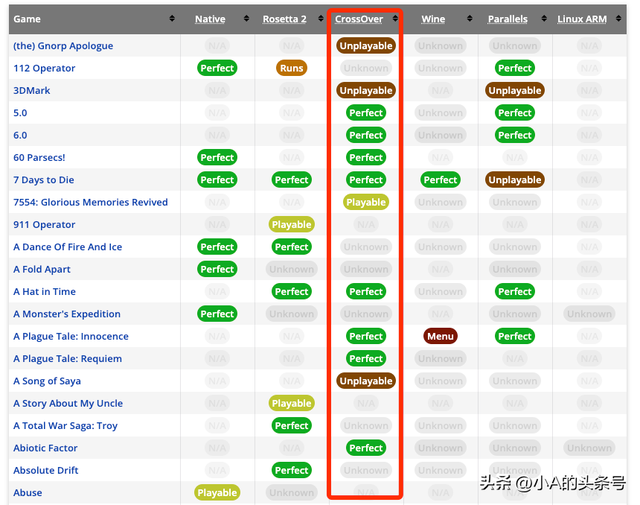Viewport: 640px width, 505px height.
Task: Click Parallels Unplayable badge for 3DMark
Action: 515,90
